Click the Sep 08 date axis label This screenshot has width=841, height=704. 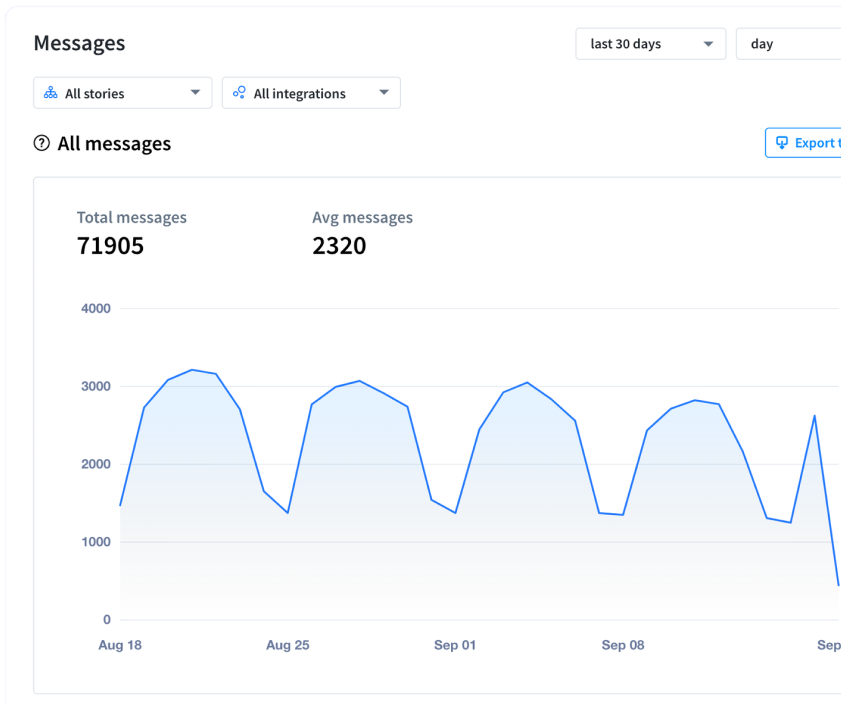pyautogui.click(x=623, y=645)
